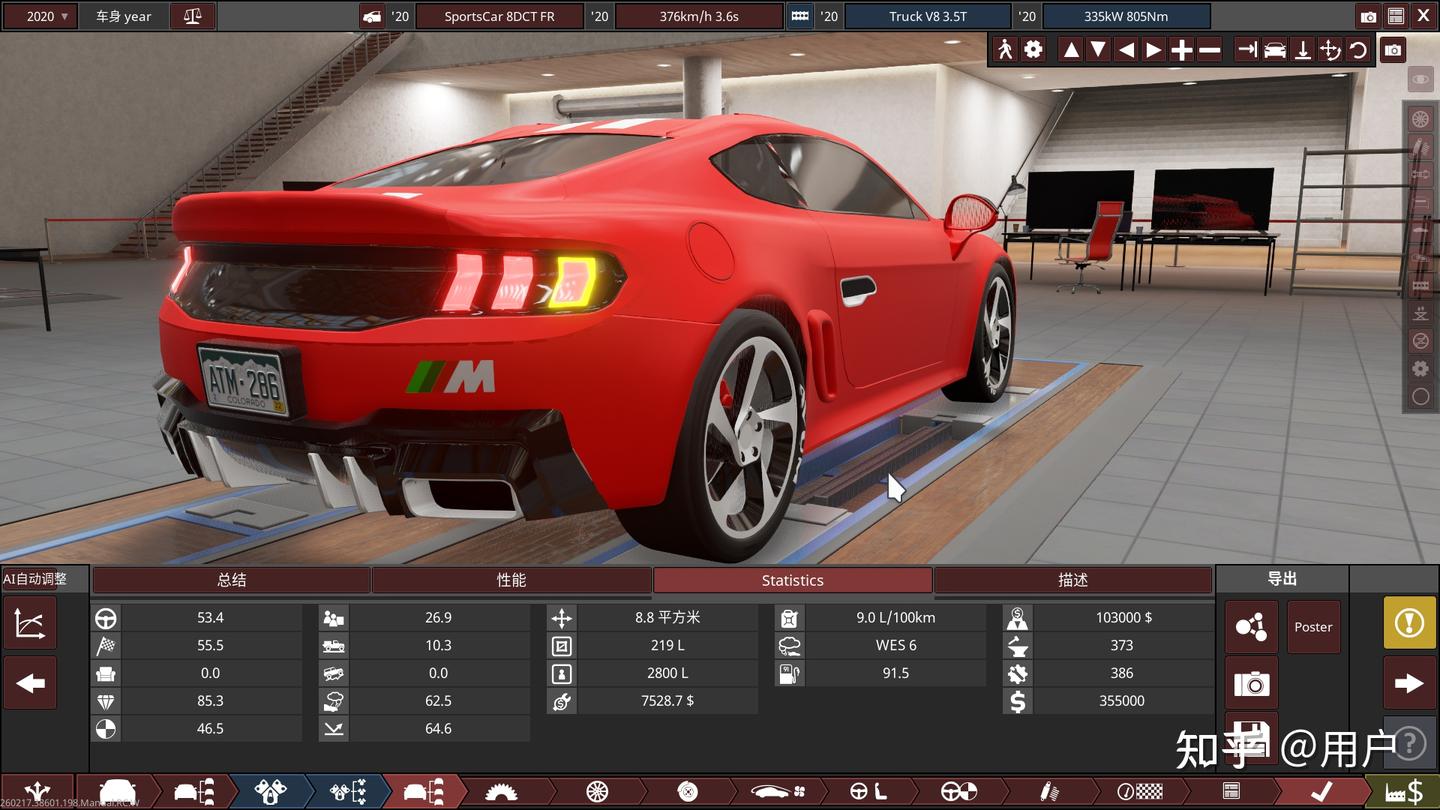Viewport: 1440px width, 810px height.
Task: Click the 103000 $ price value
Action: [1123, 617]
